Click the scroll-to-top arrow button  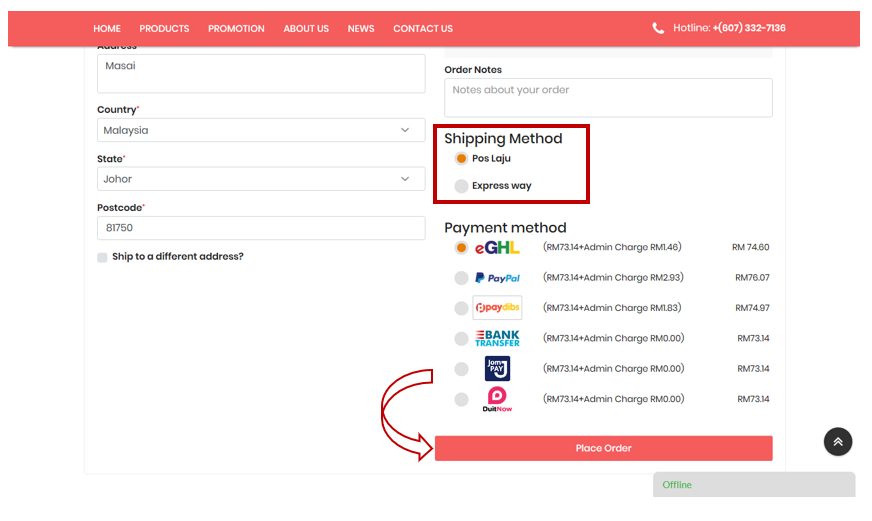click(838, 441)
